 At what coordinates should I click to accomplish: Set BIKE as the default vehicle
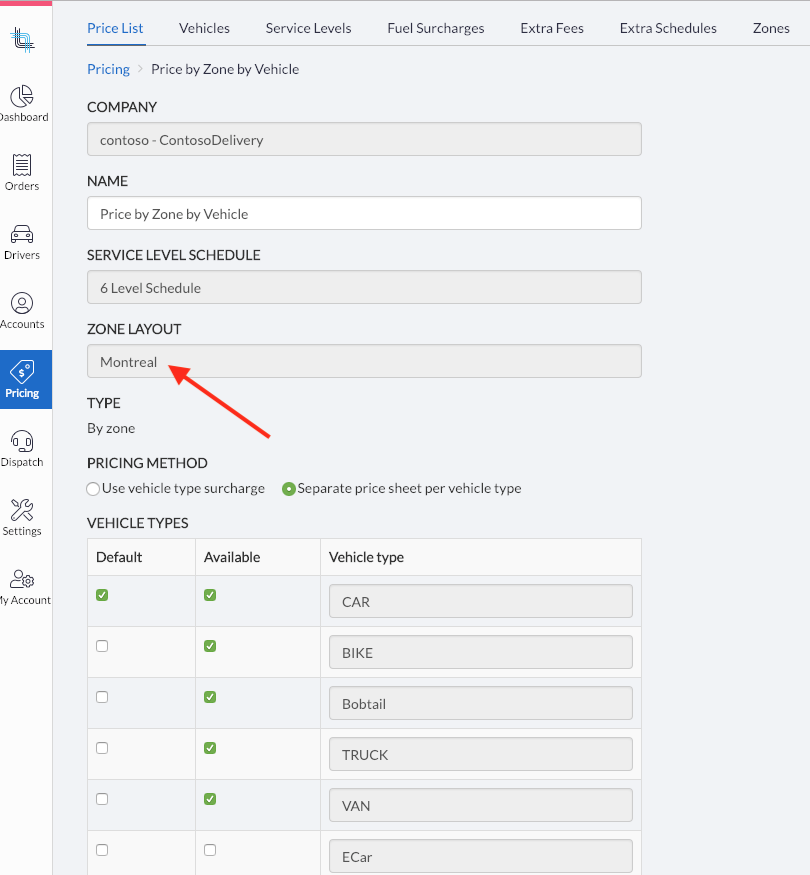(102, 646)
